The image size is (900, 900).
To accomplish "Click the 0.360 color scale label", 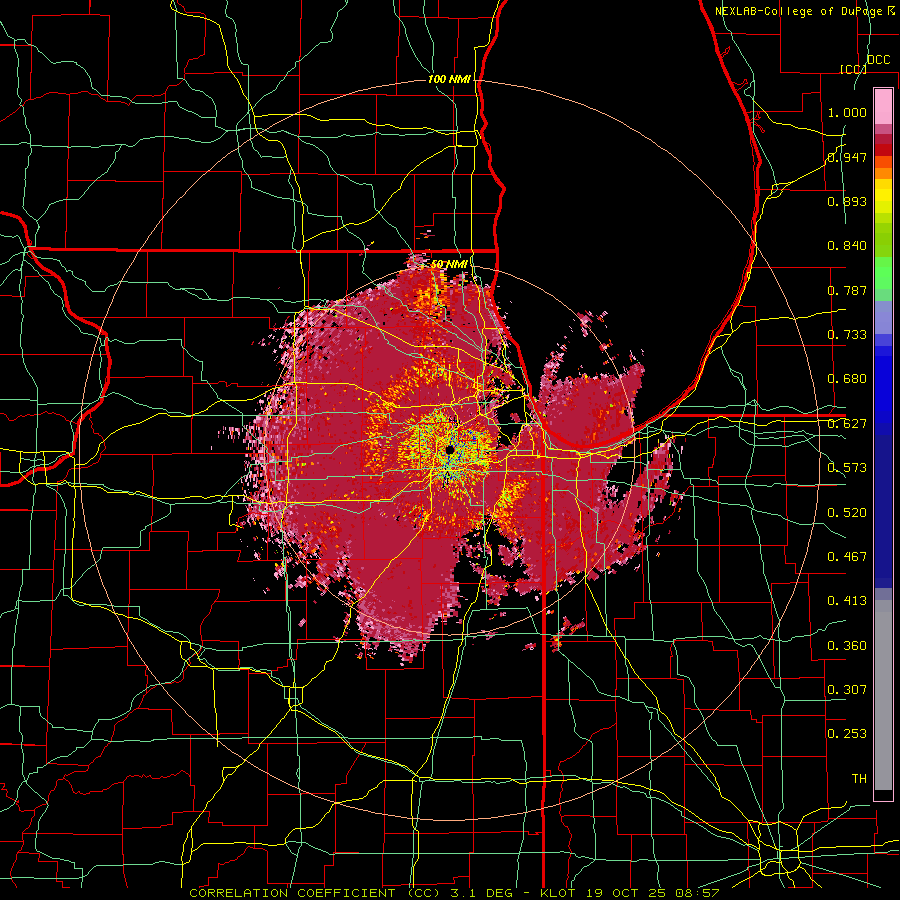I will [847, 646].
